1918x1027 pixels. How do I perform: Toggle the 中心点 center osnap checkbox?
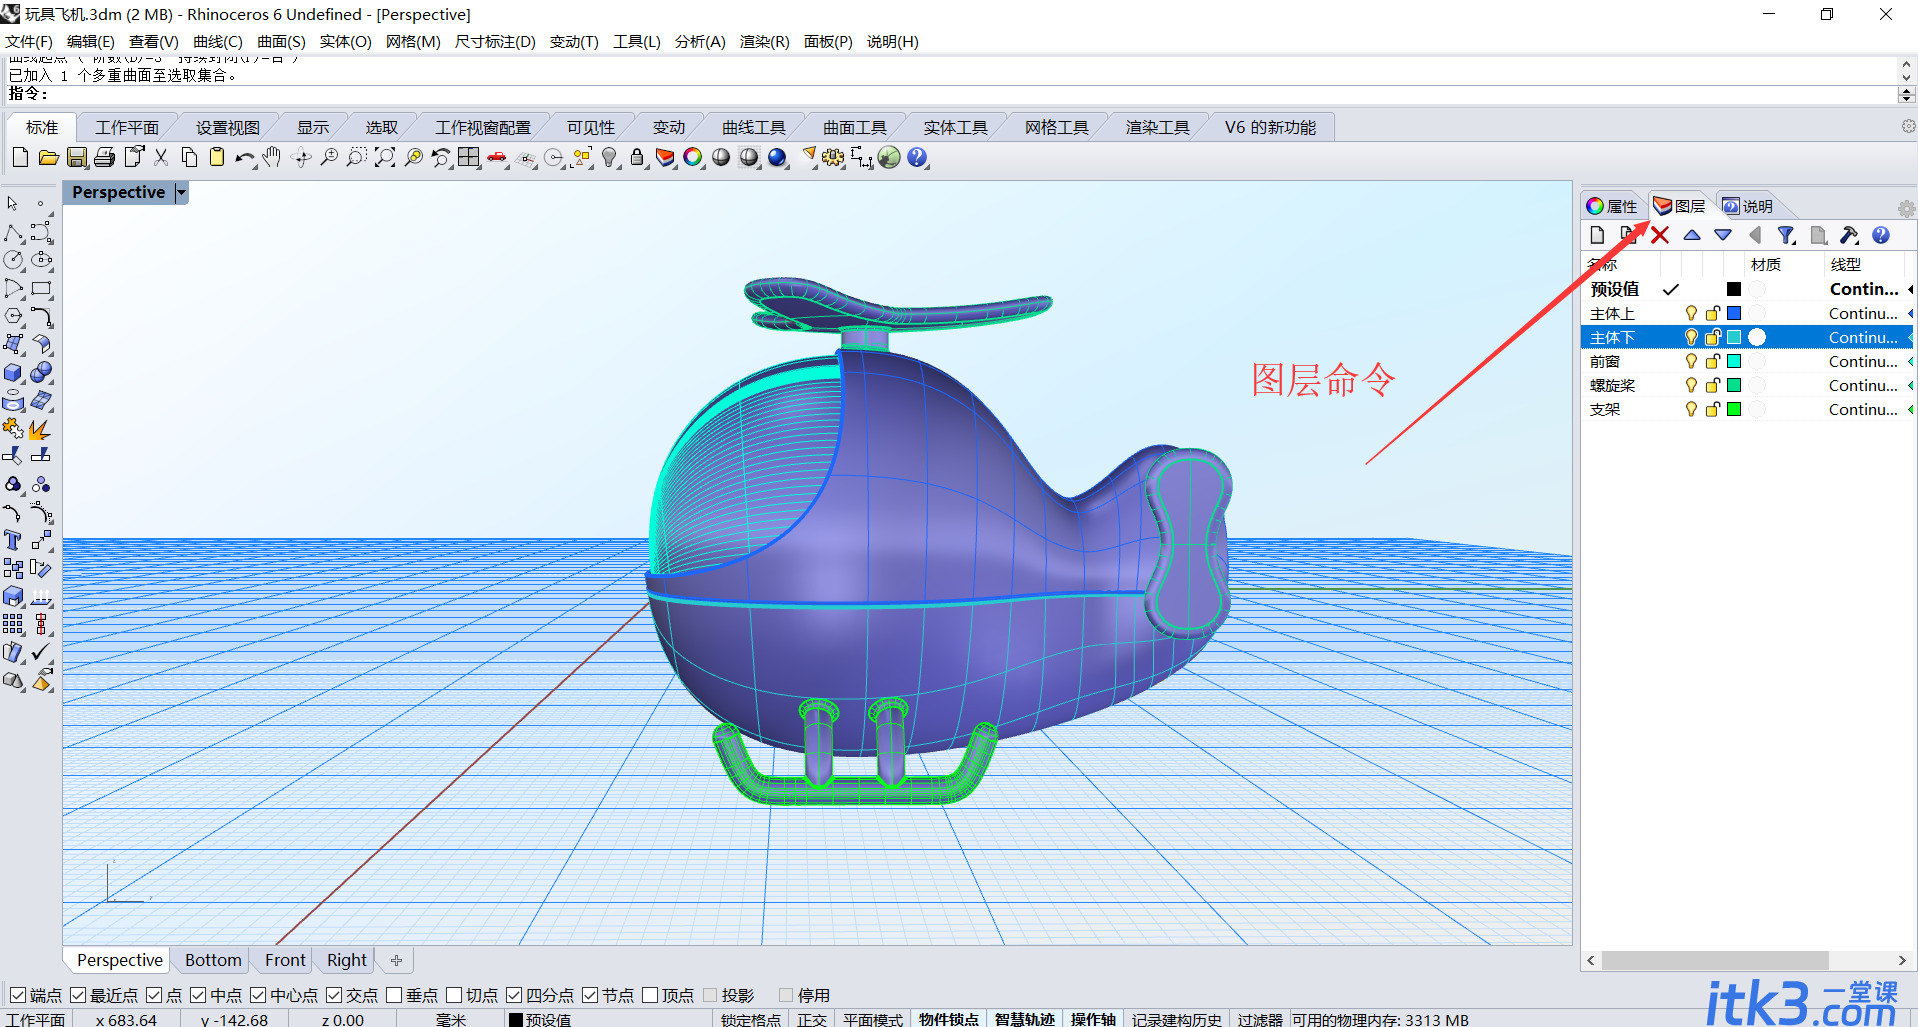point(258,995)
